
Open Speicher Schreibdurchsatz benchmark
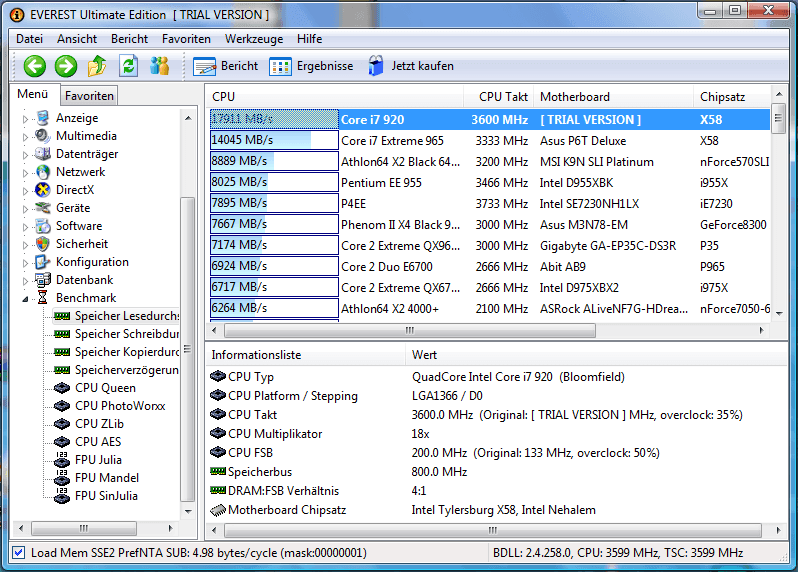click(x=117, y=334)
